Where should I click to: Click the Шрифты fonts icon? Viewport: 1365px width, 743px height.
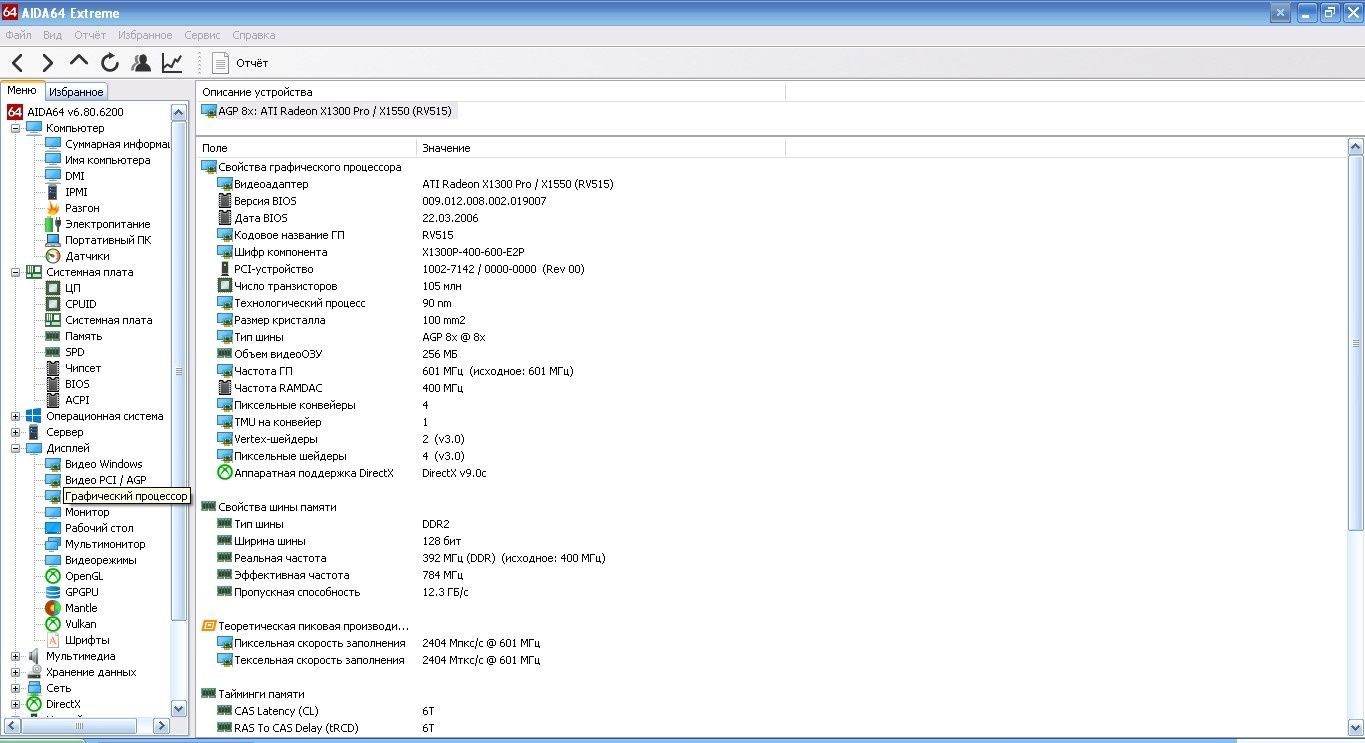pos(53,640)
